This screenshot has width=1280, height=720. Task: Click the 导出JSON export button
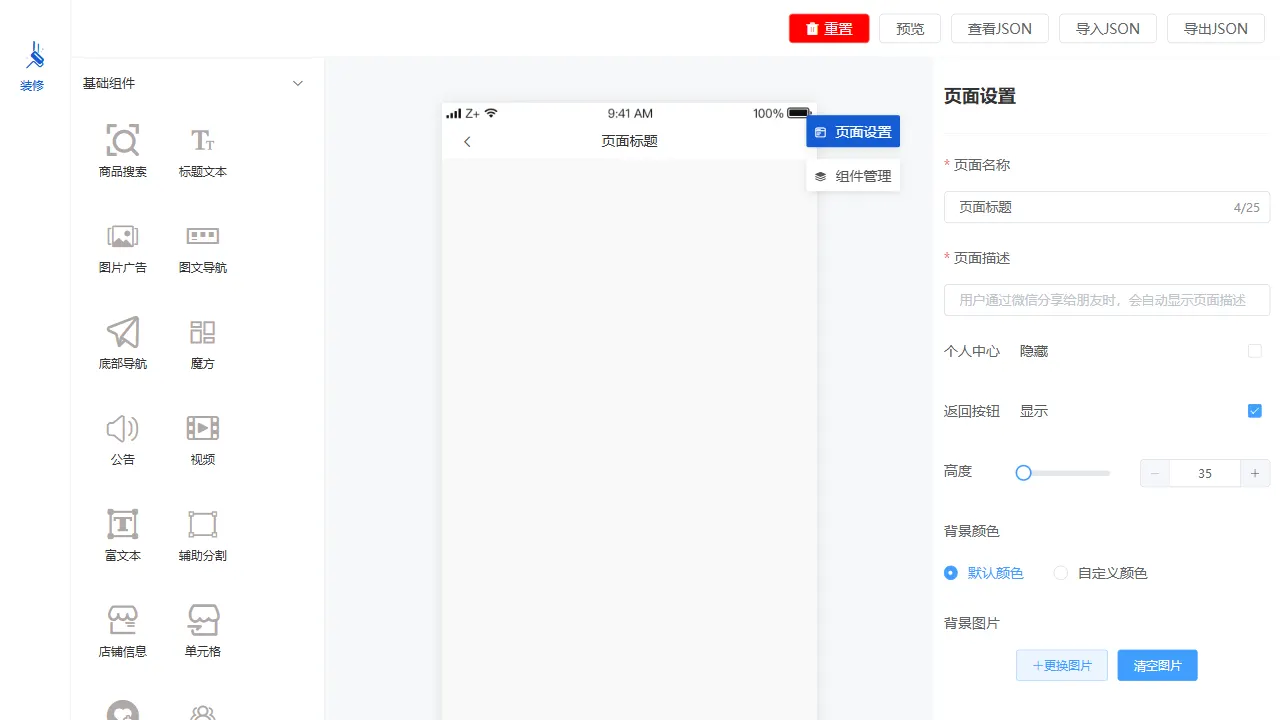[1216, 28]
